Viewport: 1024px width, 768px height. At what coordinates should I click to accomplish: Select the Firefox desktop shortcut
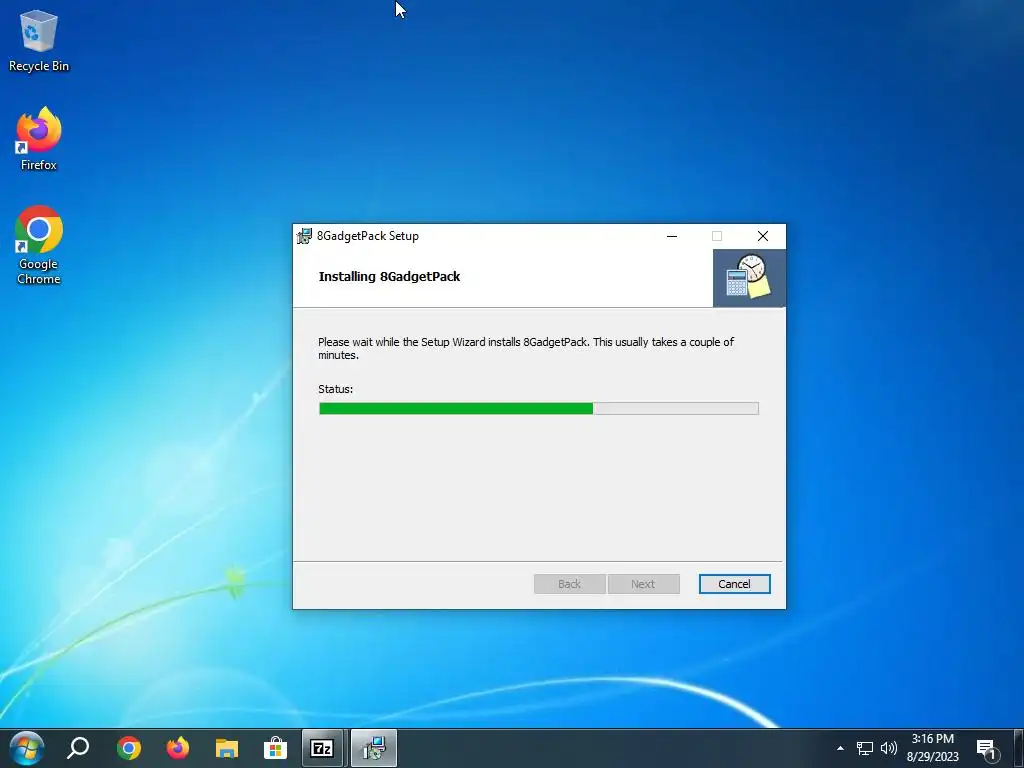coord(39,138)
